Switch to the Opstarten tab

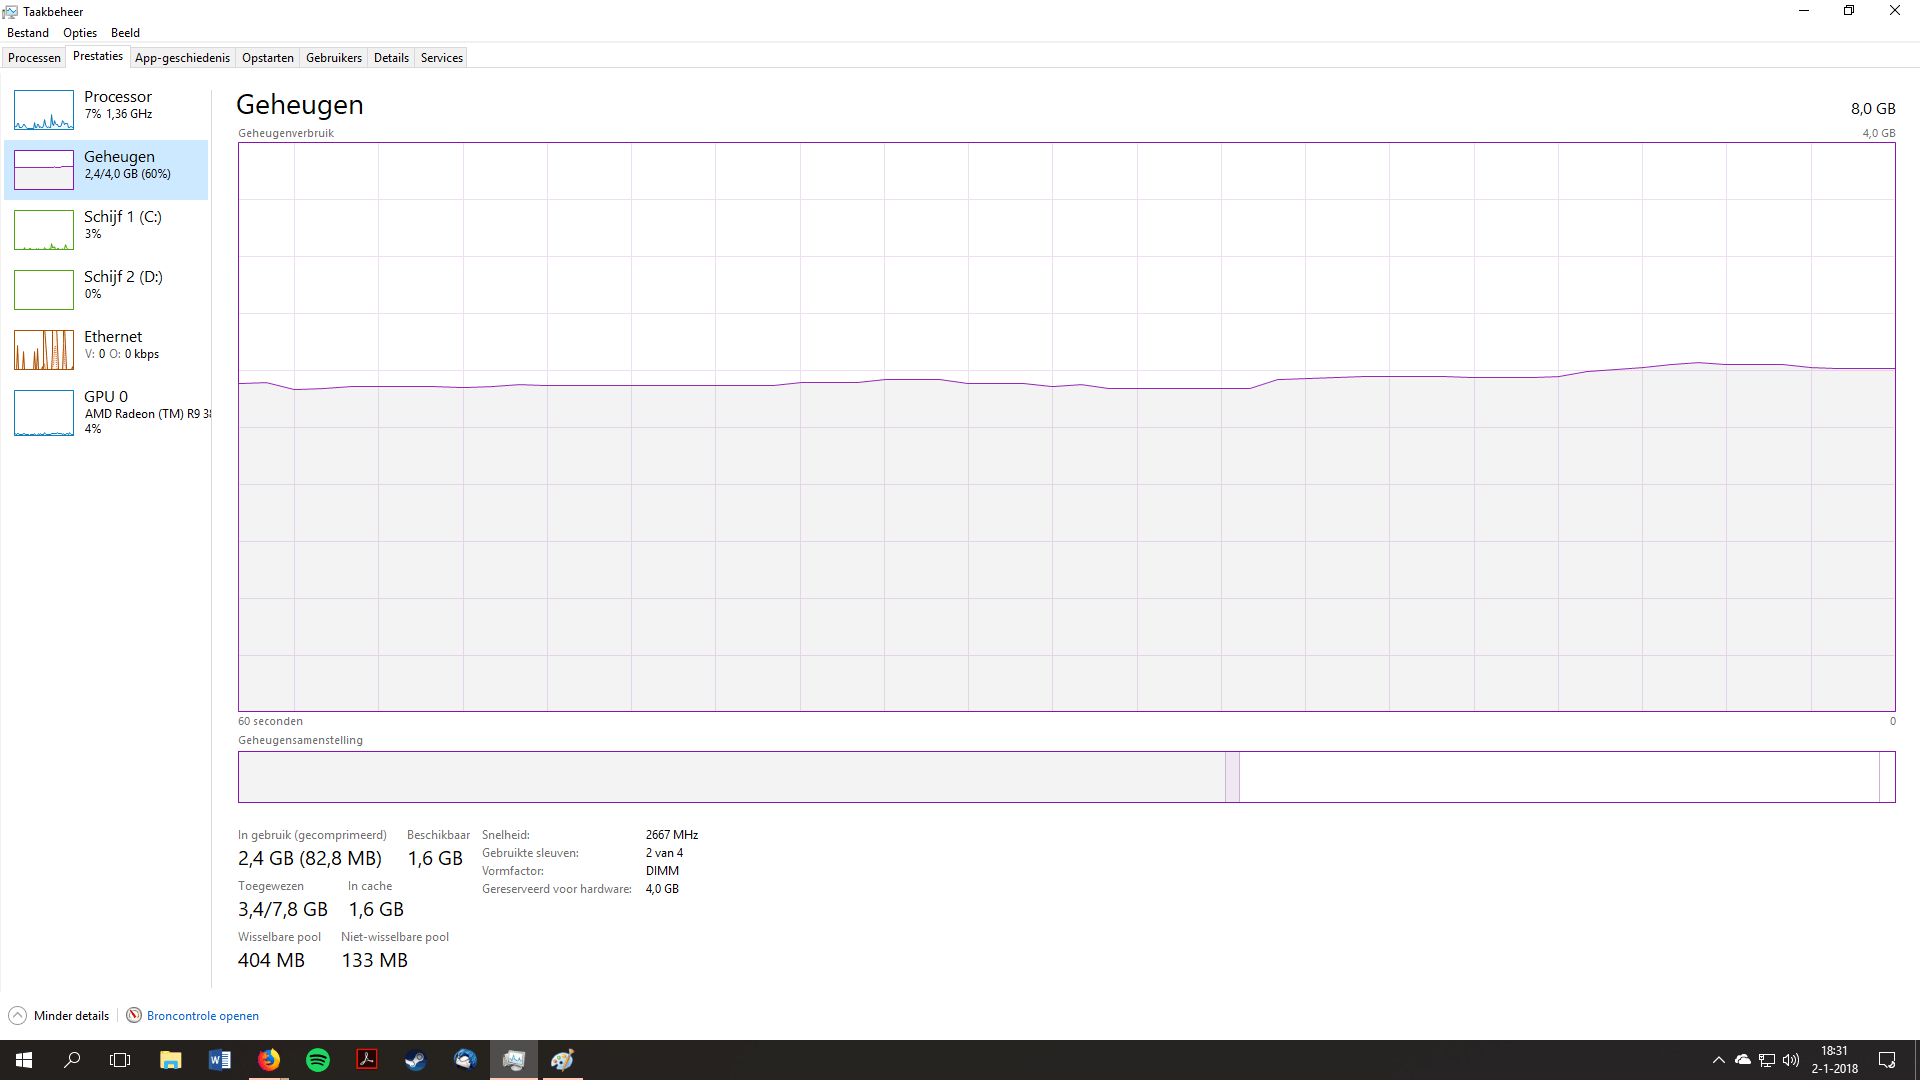[x=268, y=58]
